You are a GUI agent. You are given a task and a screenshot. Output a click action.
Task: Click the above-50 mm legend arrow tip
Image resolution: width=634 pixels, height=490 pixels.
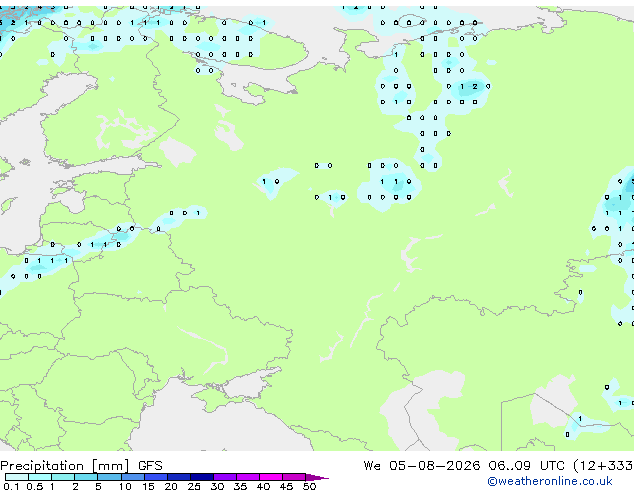pyautogui.click(x=317, y=477)
